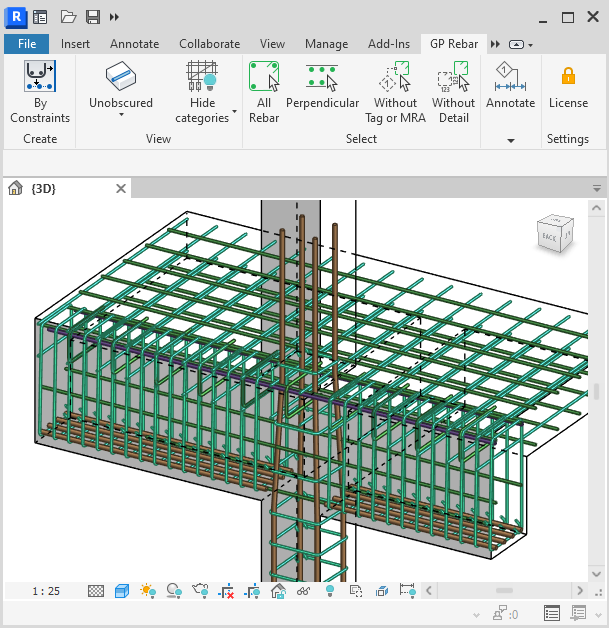The height and width of the screenshot is (628, 609).
Task: Toggle Show Crop Region icon
Action: (252, 592)
